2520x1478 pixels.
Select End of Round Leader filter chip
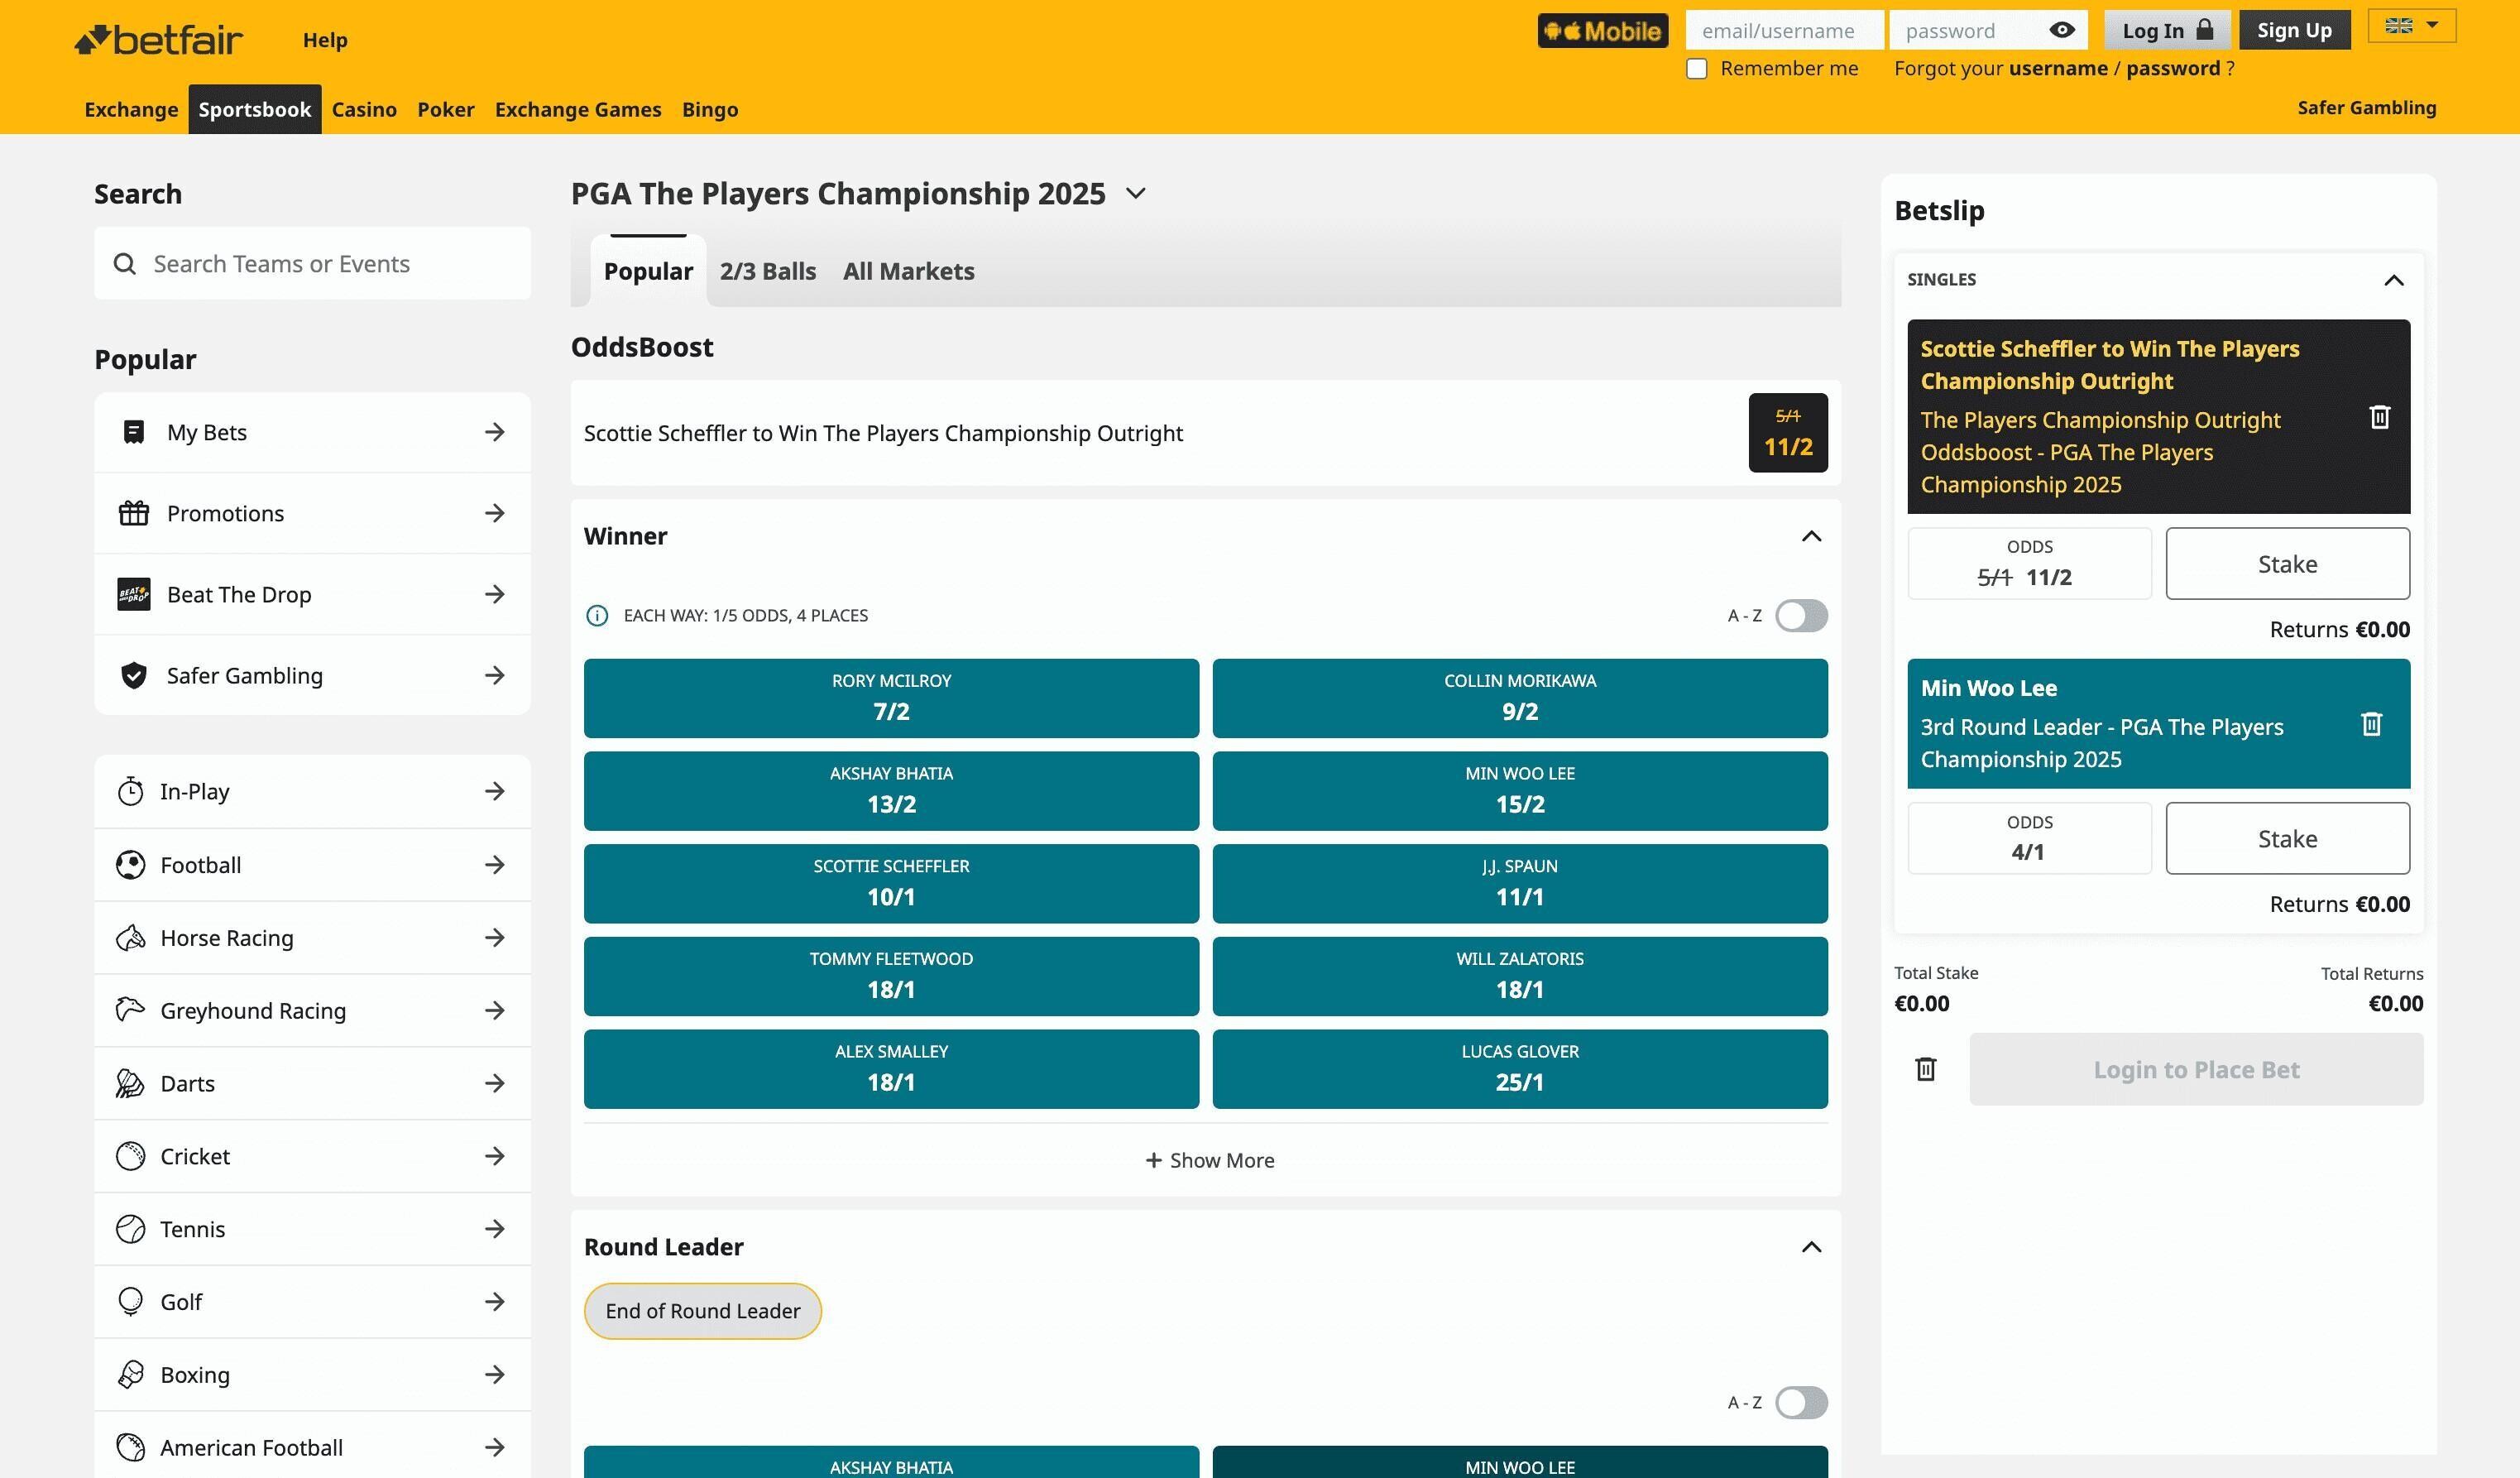[x=702, y=1311]
